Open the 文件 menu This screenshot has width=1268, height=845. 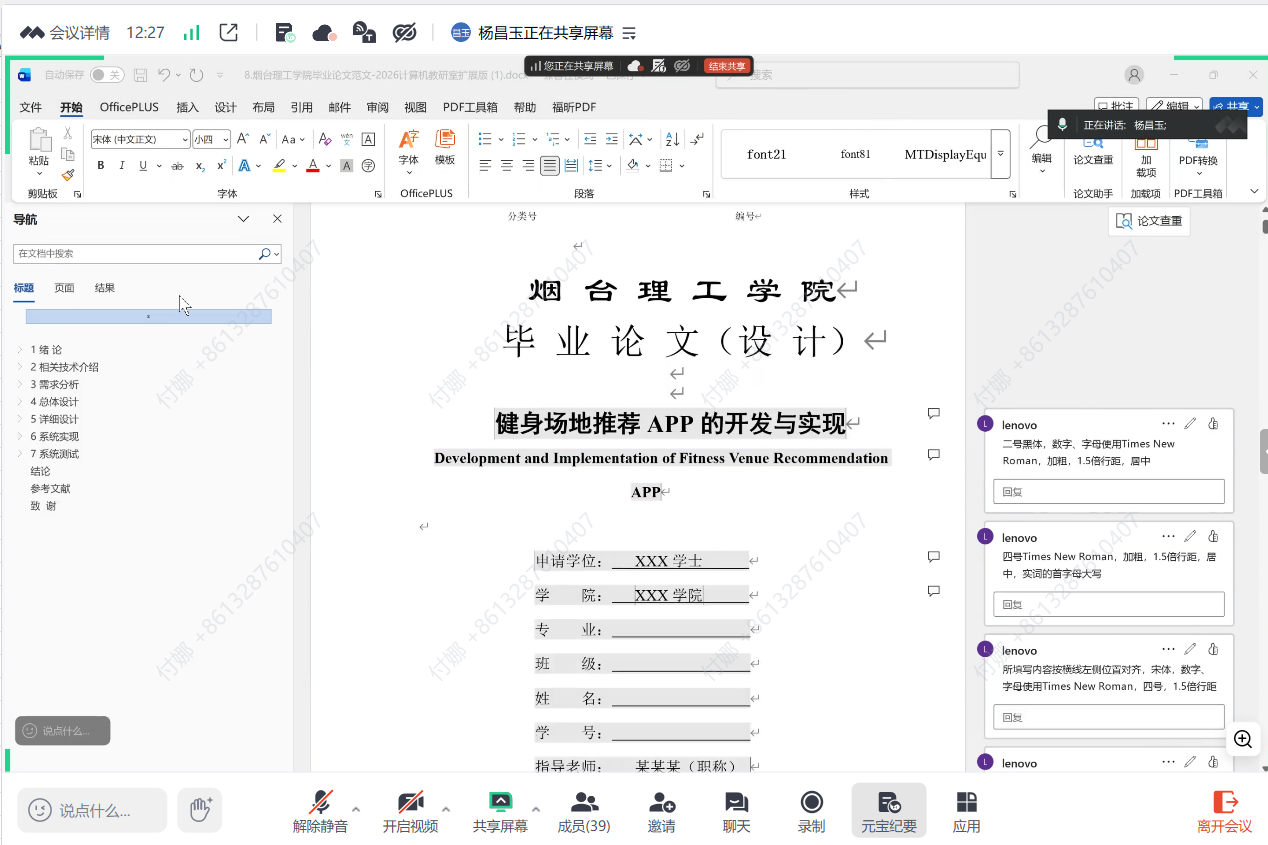(31, 107)
